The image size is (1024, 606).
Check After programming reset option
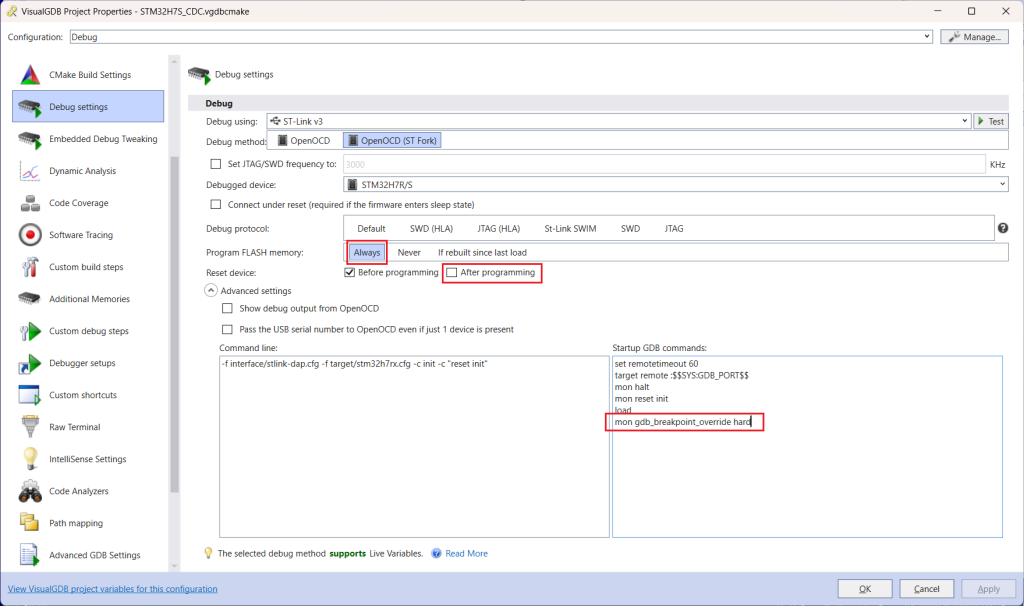[451, 272]
